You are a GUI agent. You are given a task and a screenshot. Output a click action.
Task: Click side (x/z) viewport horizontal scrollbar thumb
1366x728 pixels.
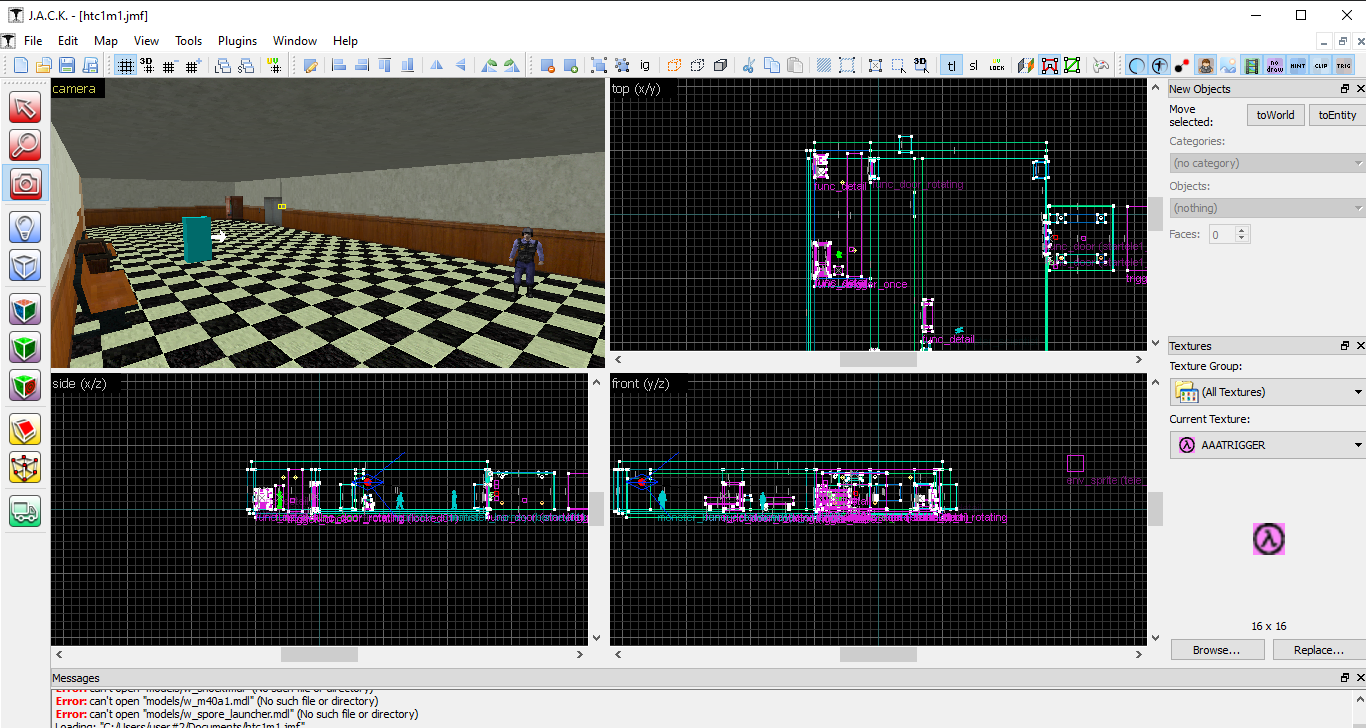tap(319, 654)
